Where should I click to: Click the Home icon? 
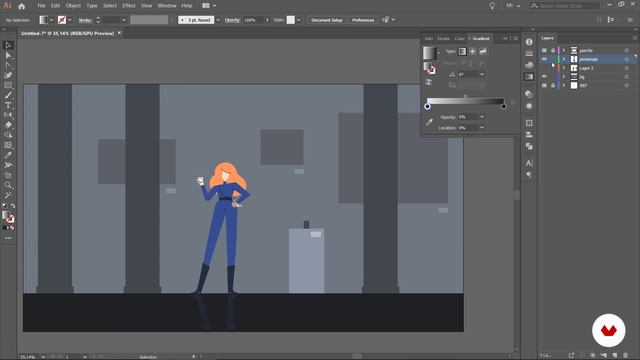22,6
